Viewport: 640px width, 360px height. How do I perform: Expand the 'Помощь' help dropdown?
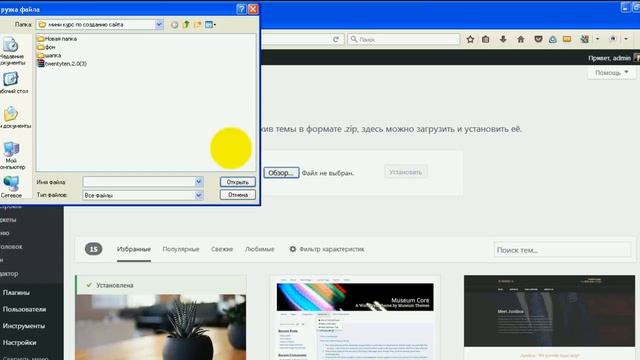611,73
